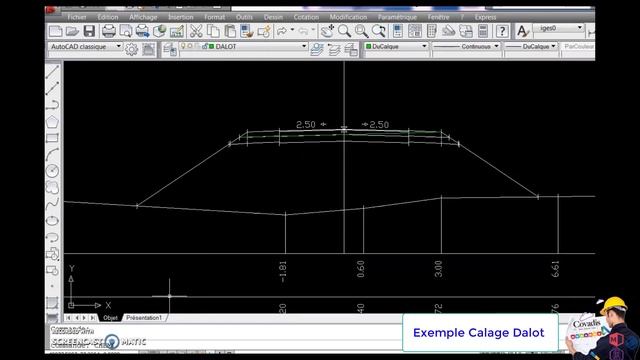Open the Fenêtre menu
Image resolution: width=640 pixels, height=360 pixels.
tap(438, 17)
